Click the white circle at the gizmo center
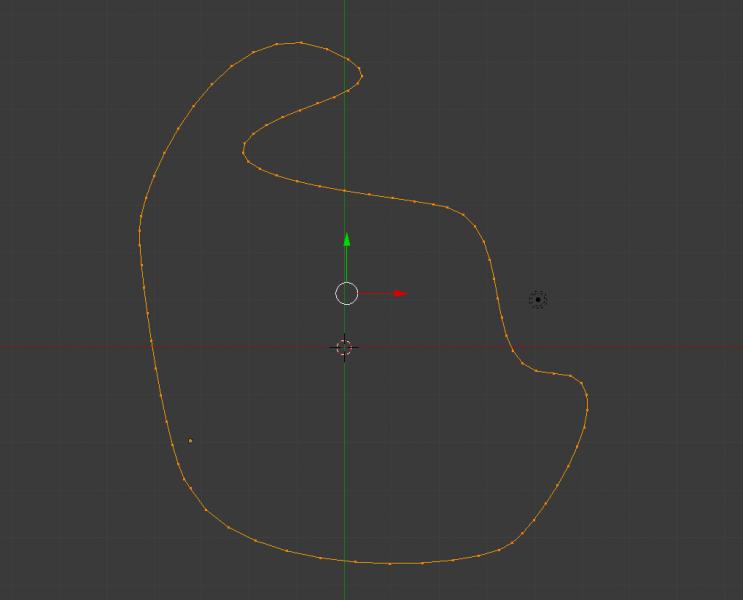This screenshot has width=743, height=600. [x=346, y=293]
